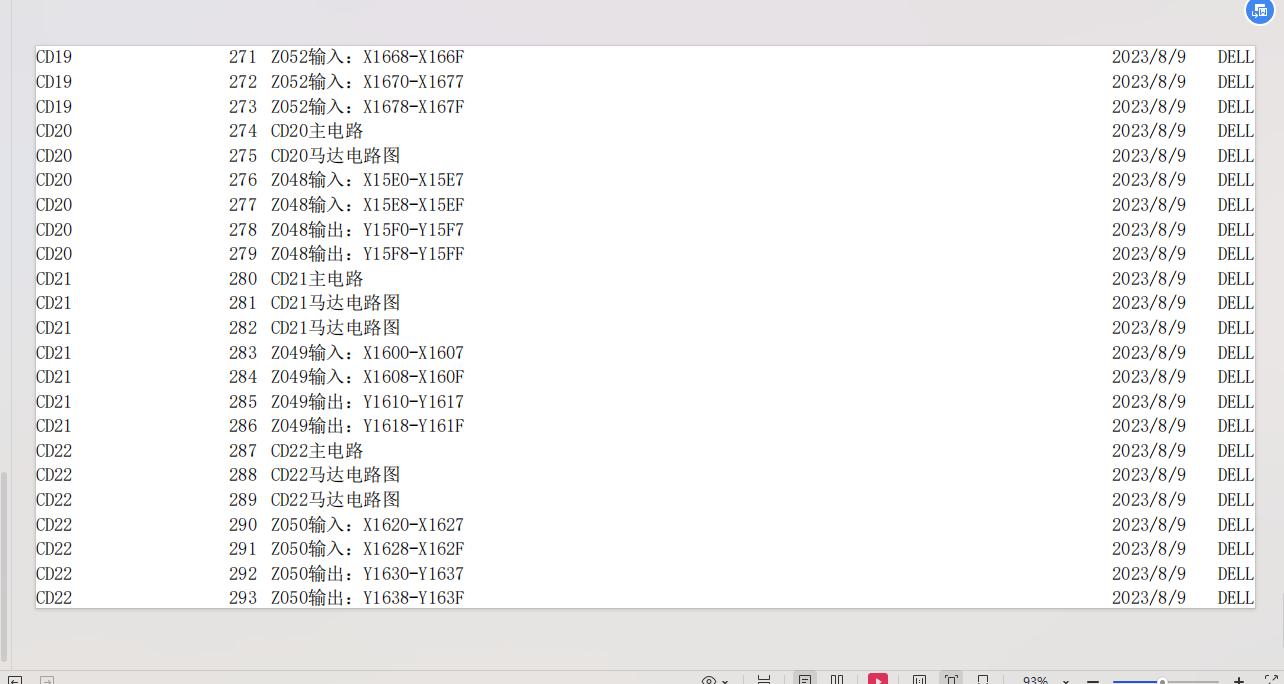The width and height of the screenshot is (1284, 684).
Task: Click the forward navigation arrow in status bar
Action: point(46,681)
